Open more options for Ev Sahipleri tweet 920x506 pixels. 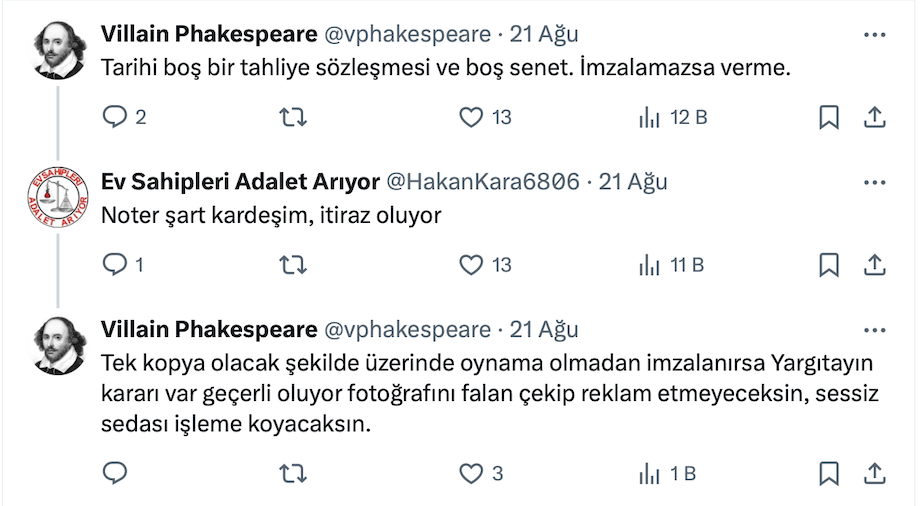click(x=874, y=183)
